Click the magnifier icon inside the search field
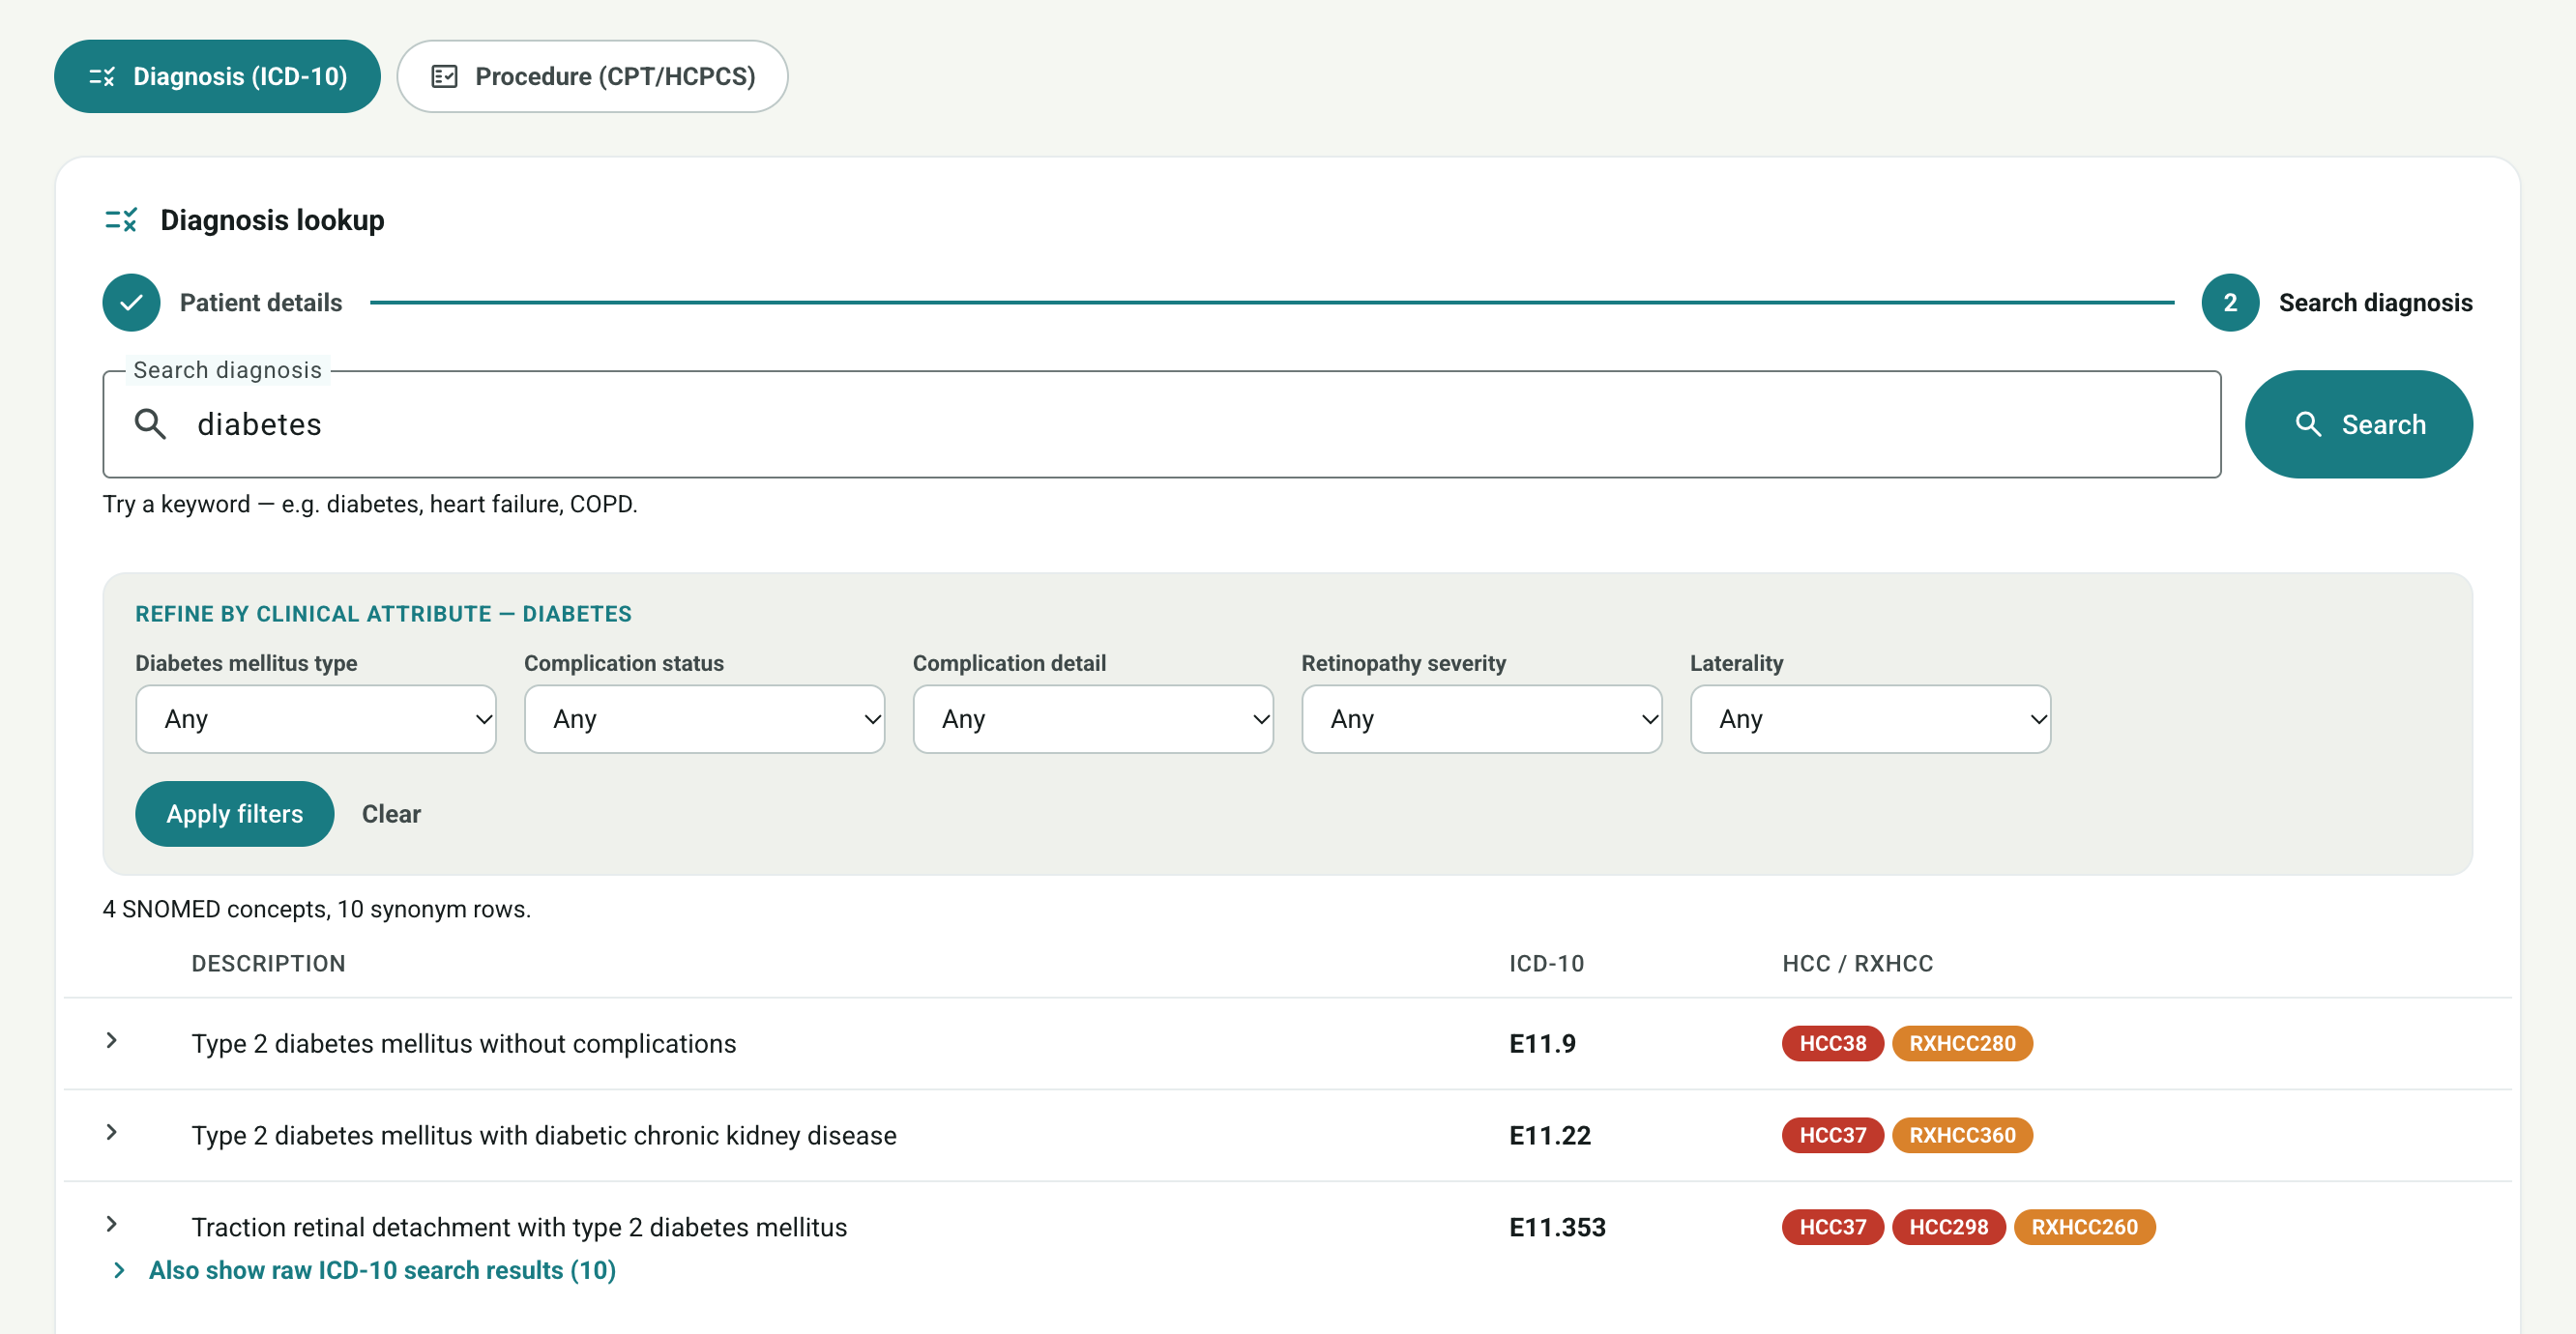Screen dimensions: 2576x1334 pos(150,424)
